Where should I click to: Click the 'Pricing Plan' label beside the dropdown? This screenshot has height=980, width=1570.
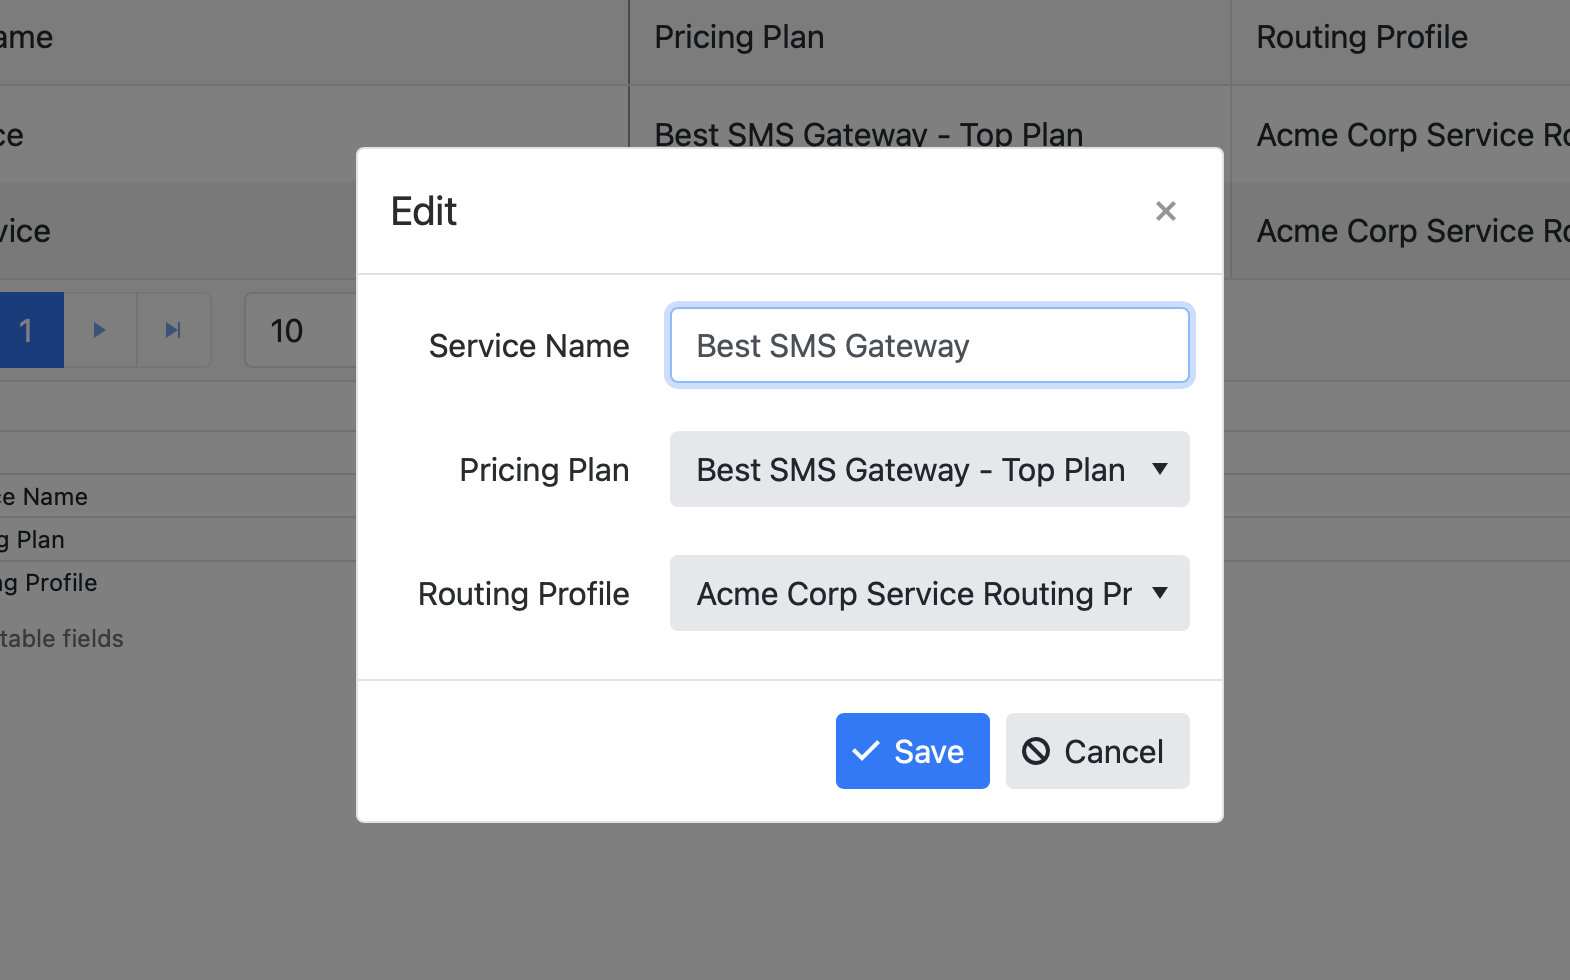[x=544, y=470]
